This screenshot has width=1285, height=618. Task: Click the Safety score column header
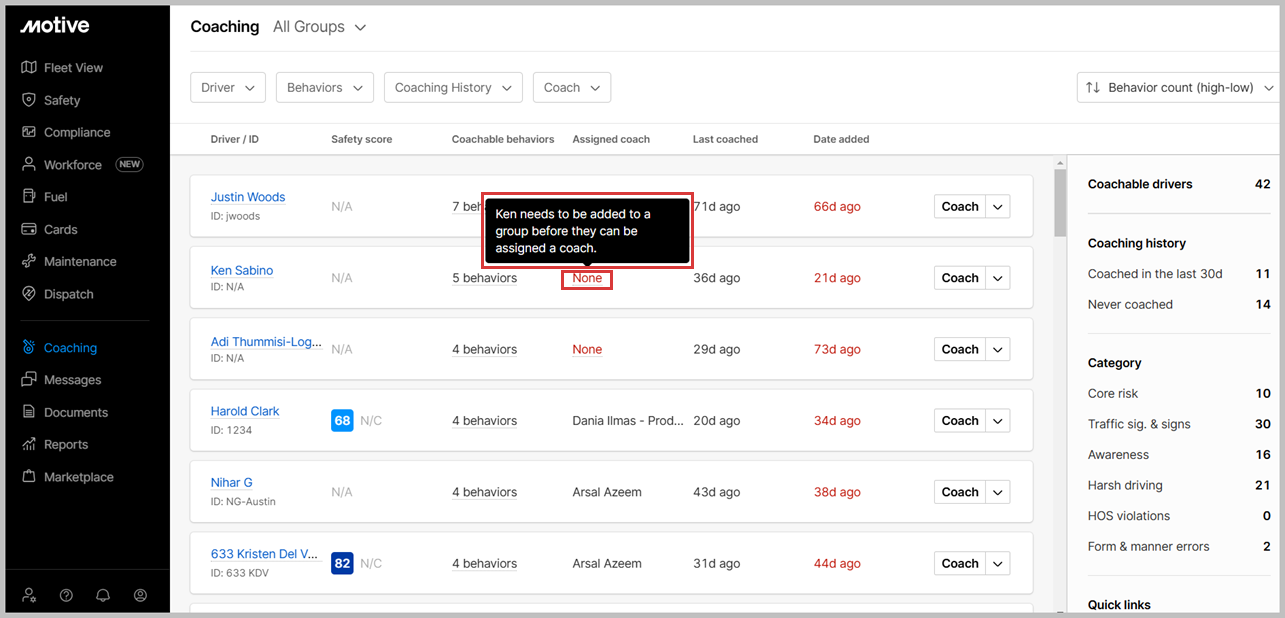click(x=362, y=139)
